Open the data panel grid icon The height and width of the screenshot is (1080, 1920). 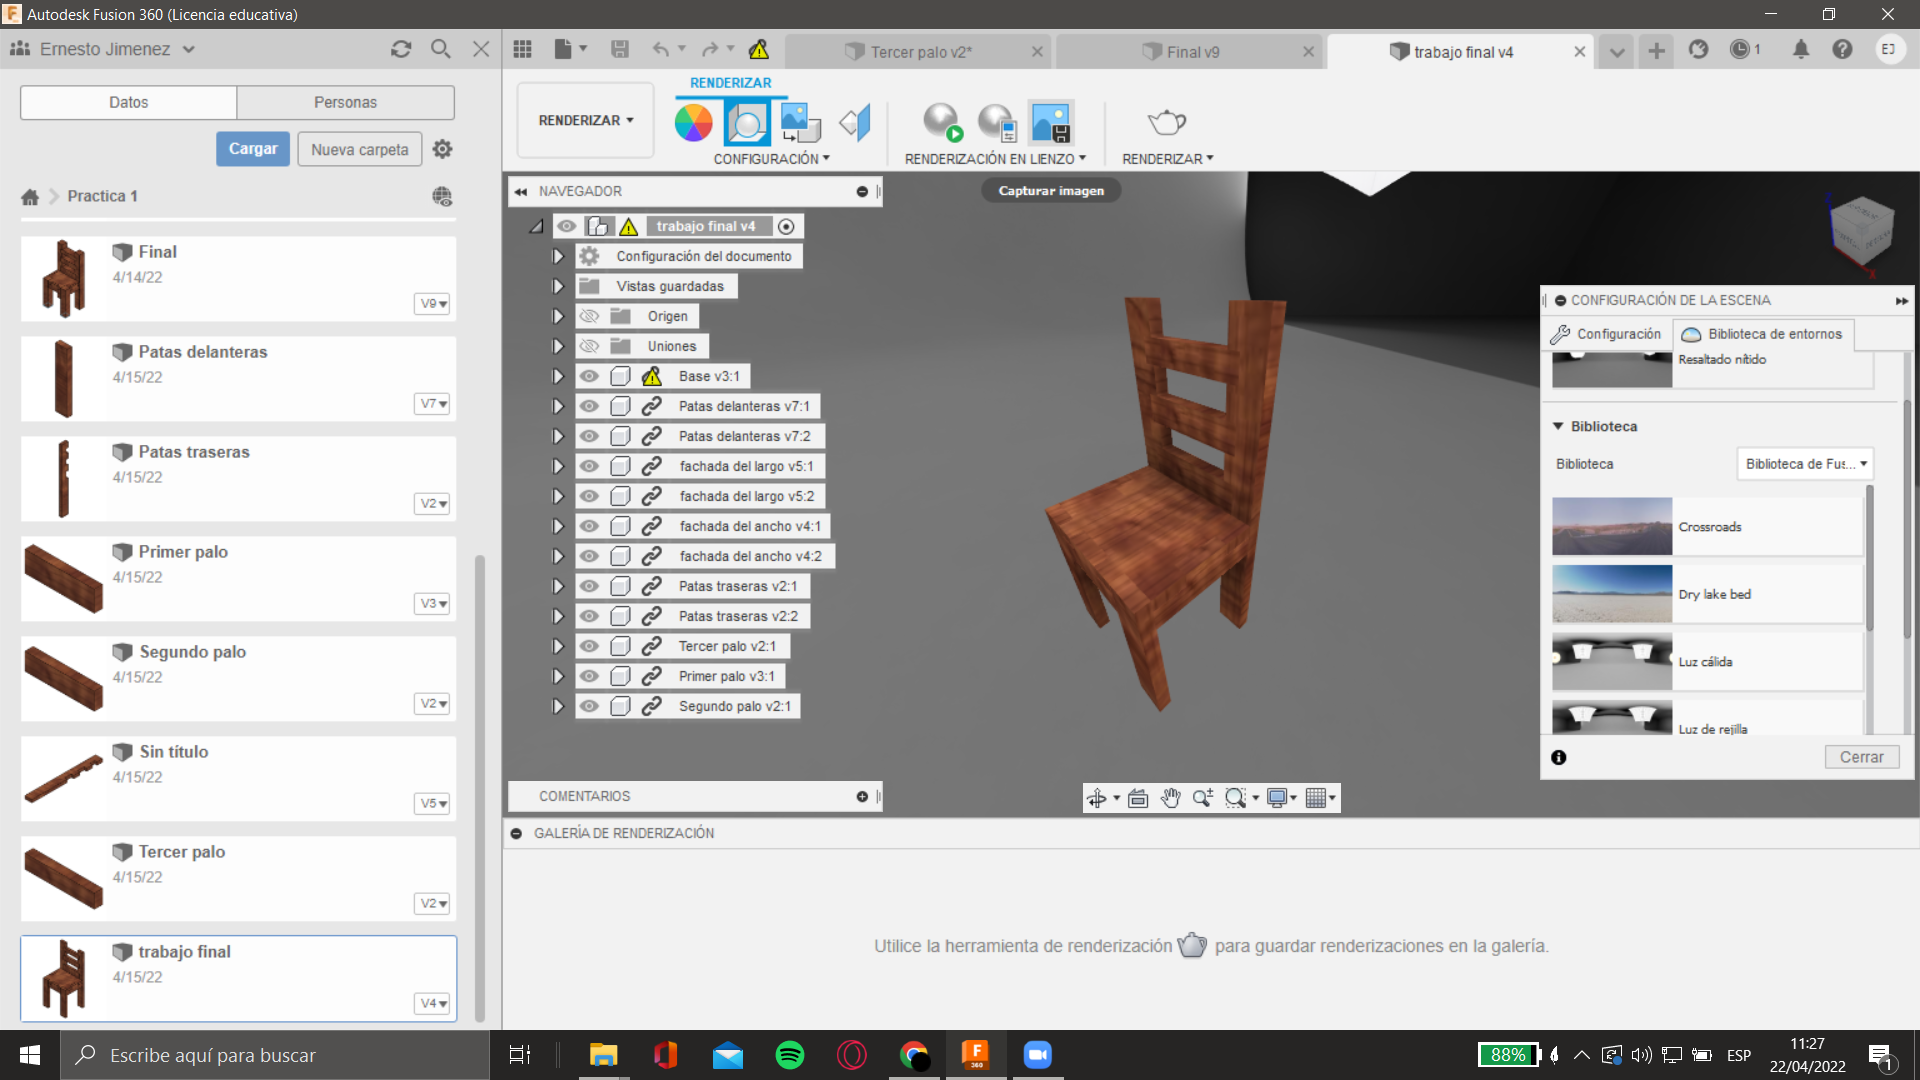[522, 49]
